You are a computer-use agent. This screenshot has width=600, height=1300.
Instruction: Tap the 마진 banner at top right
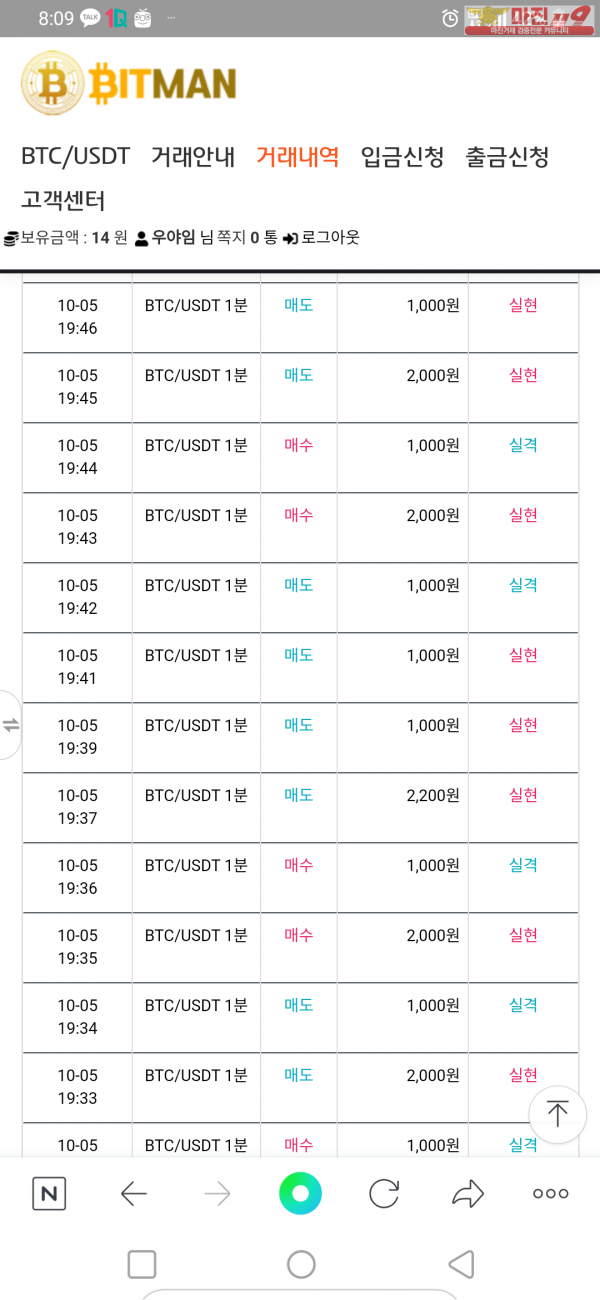click(528, 18)
